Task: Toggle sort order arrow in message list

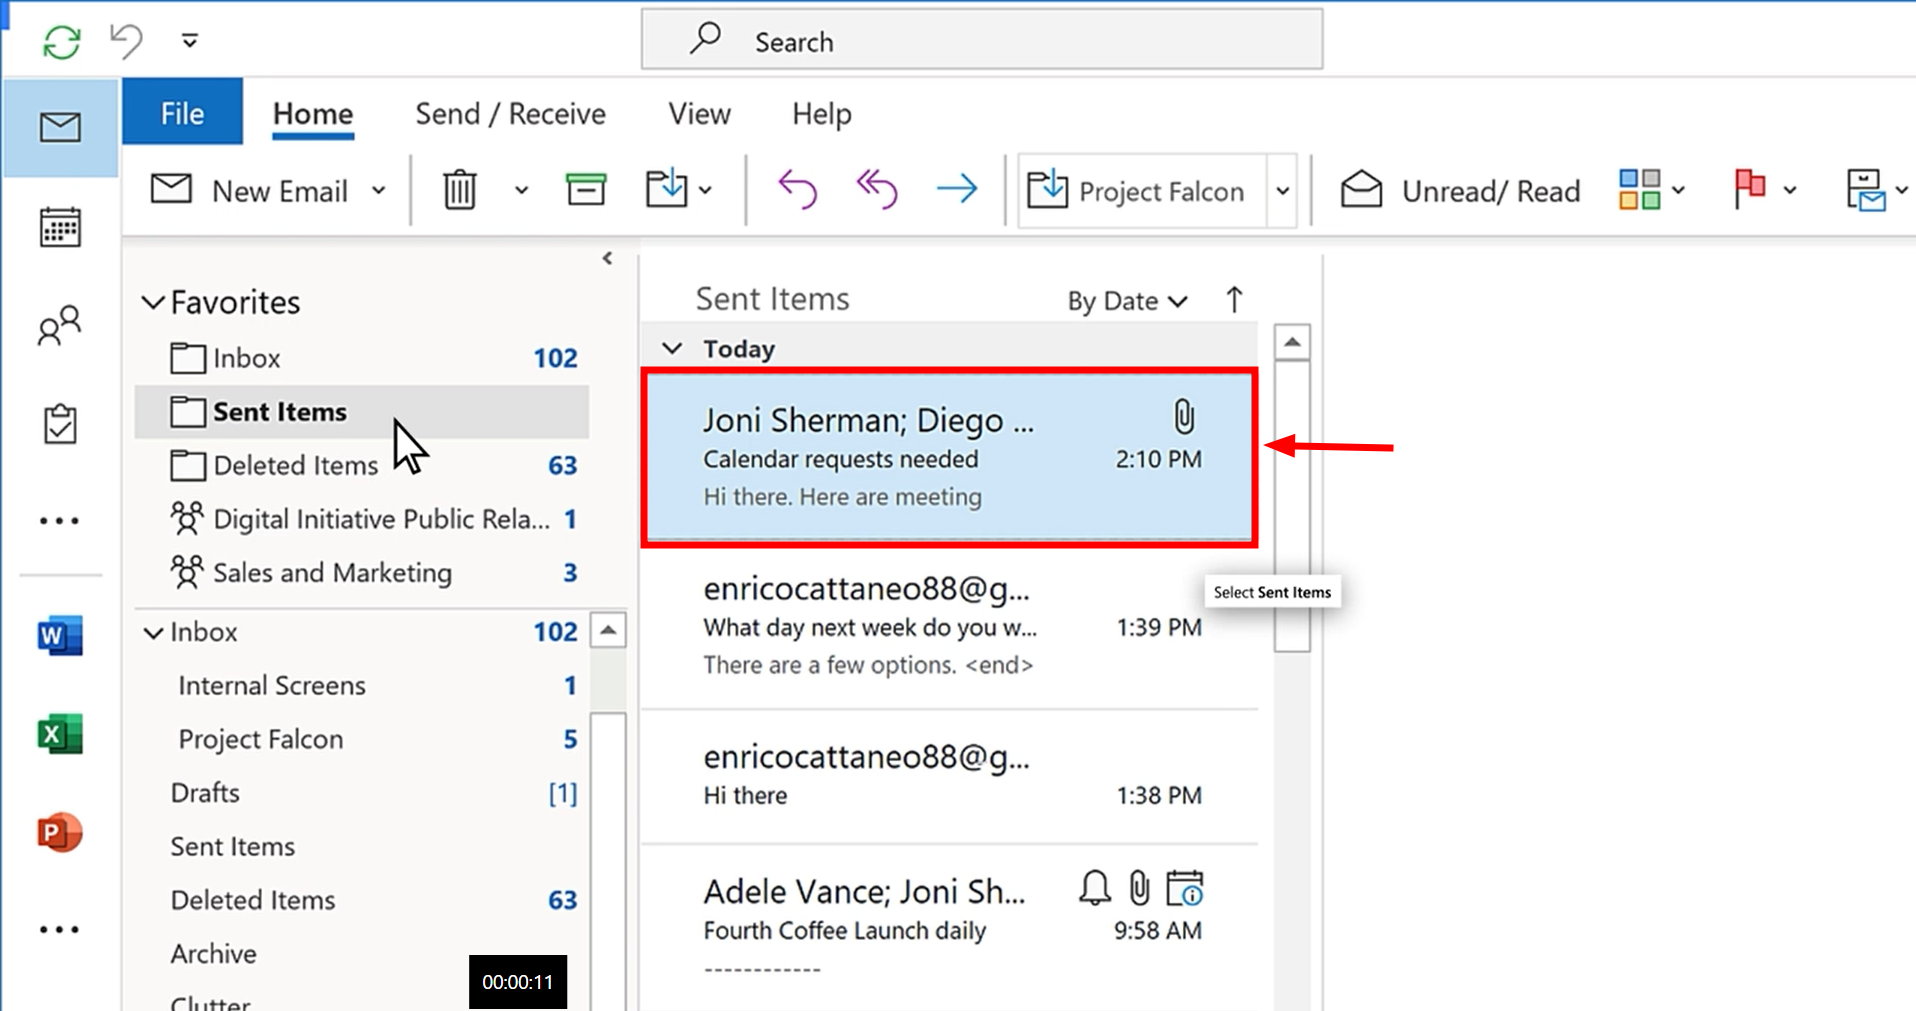Action: pos(1234,300)
